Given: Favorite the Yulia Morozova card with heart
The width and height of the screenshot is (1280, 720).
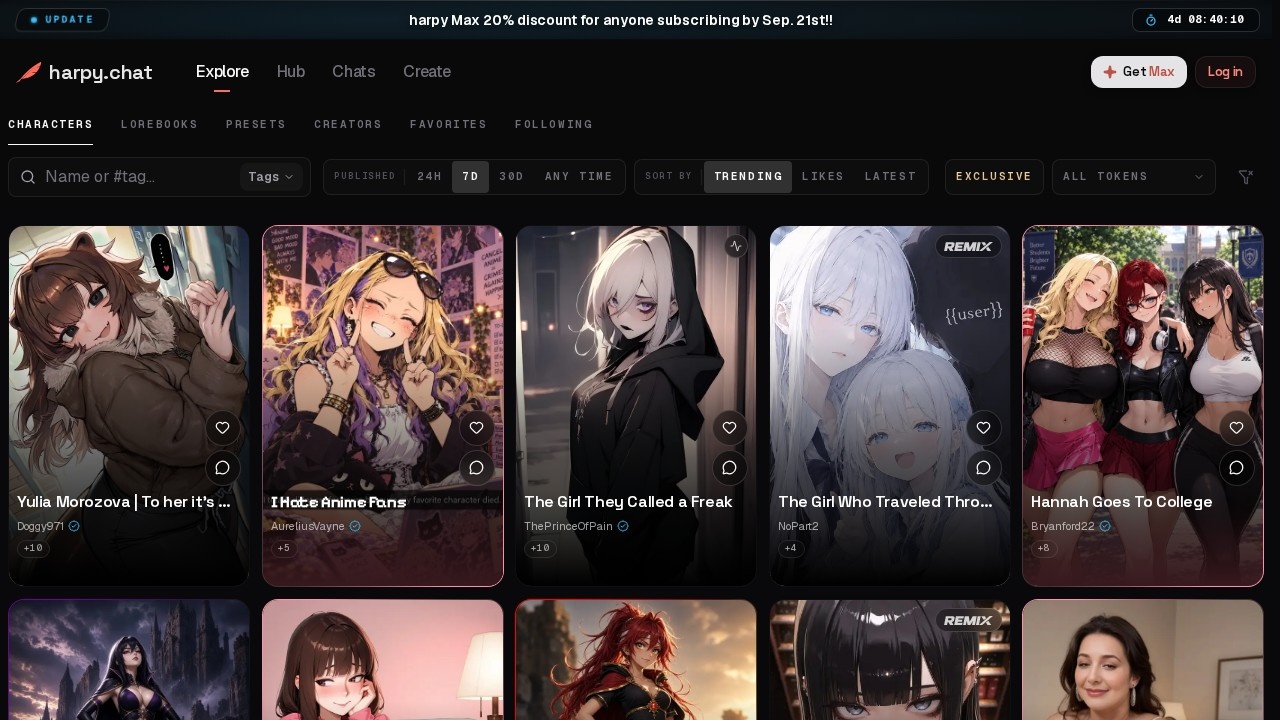Looking at the screenshot, I should click(223, 428).
